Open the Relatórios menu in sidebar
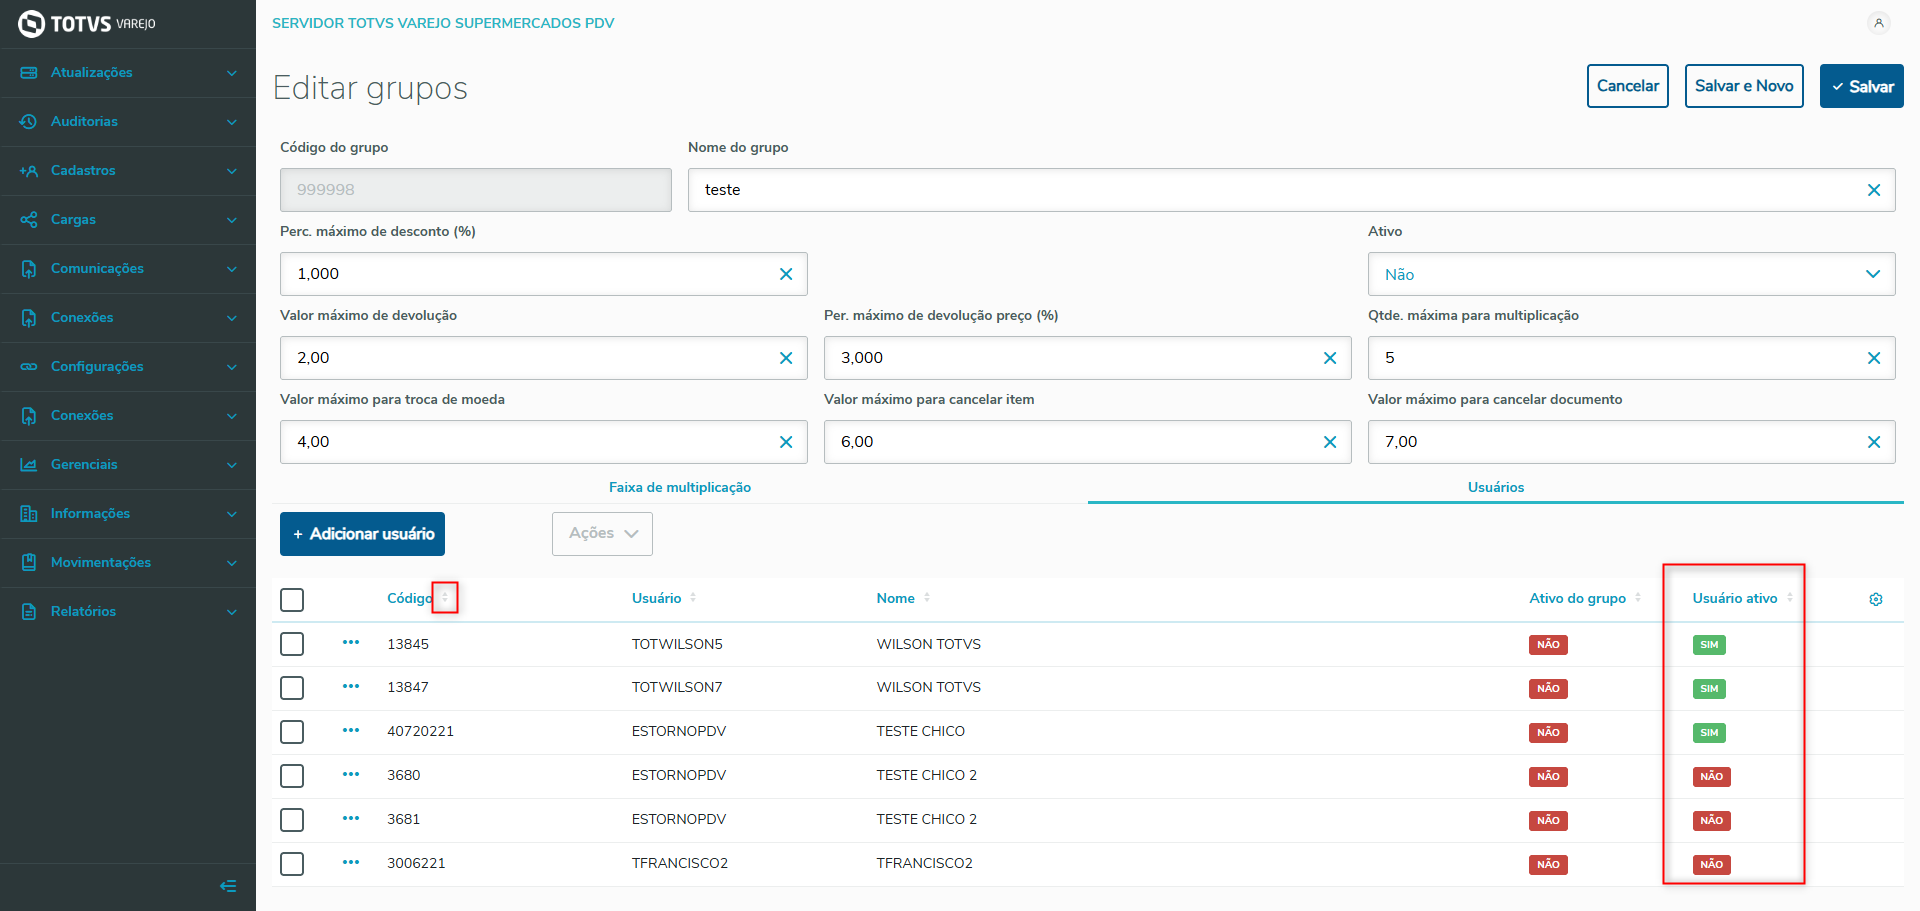The image size is (1920, 911). pos(128,612)
